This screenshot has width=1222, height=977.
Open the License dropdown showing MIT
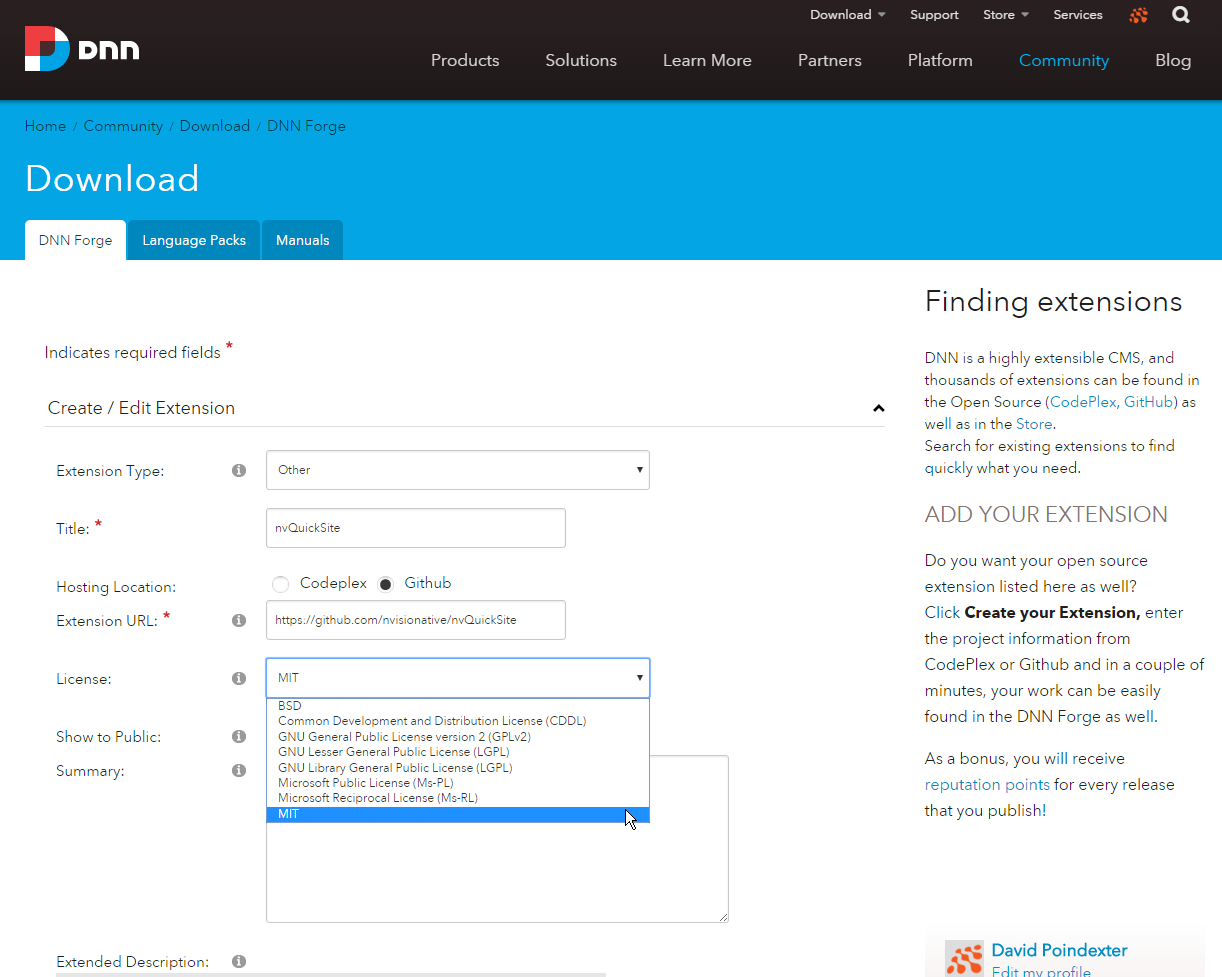tap(458, 678)
